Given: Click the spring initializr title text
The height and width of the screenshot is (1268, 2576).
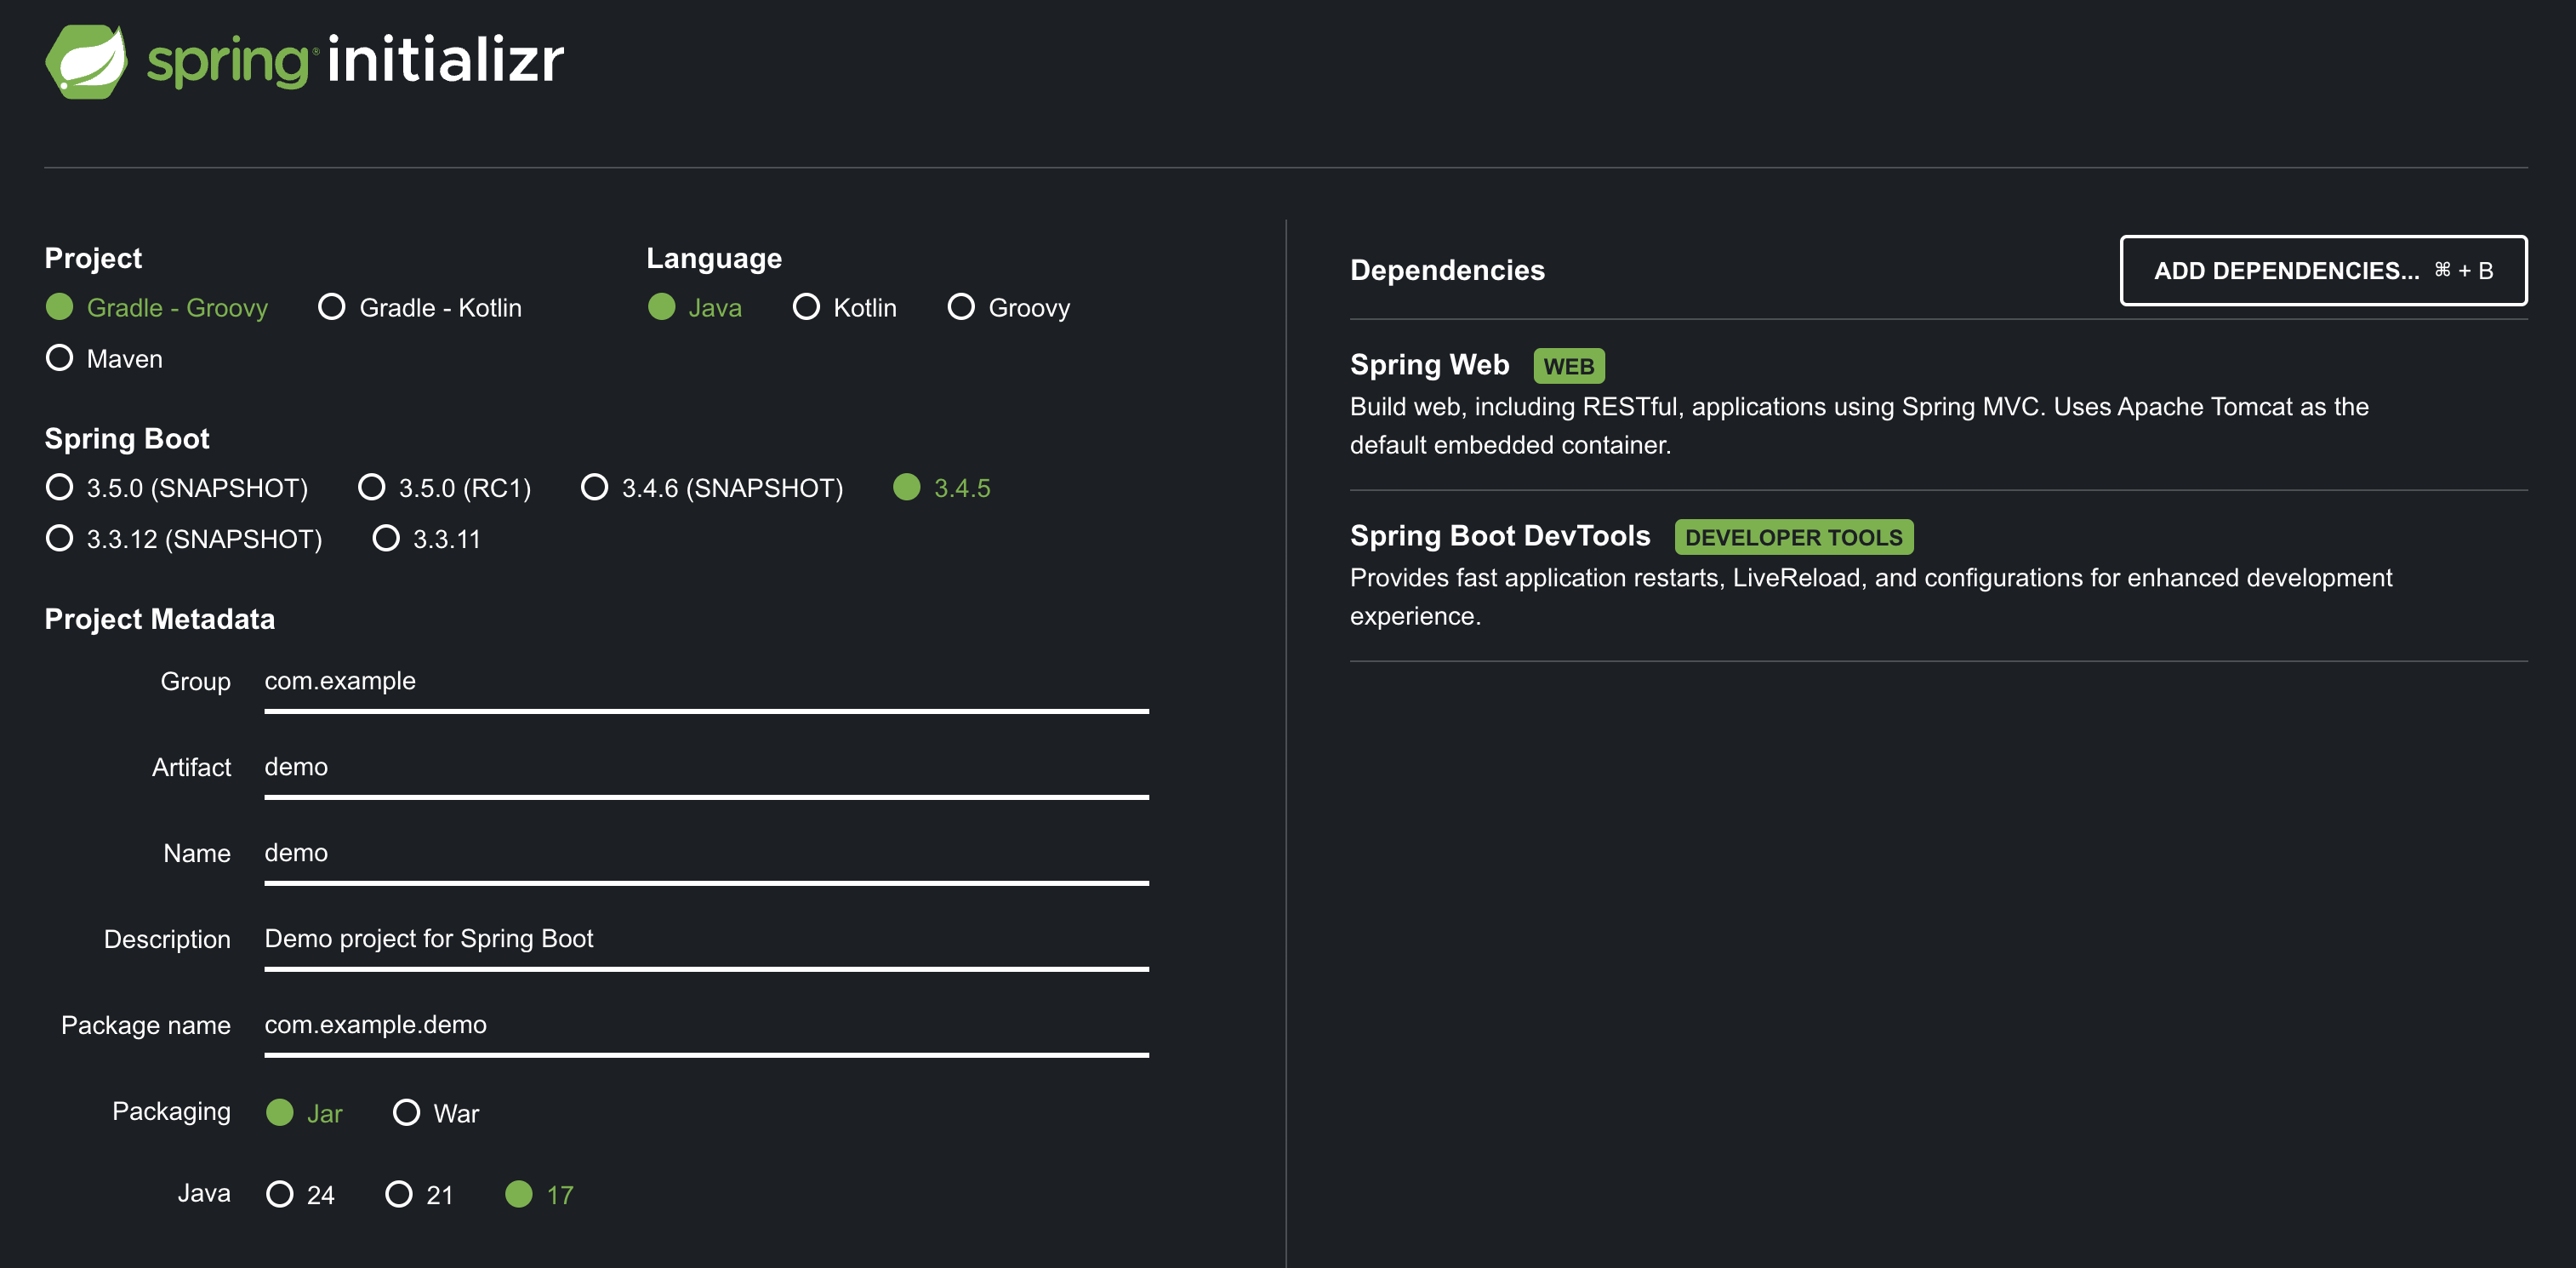Looking at the screenshot, I should [356, 60].
